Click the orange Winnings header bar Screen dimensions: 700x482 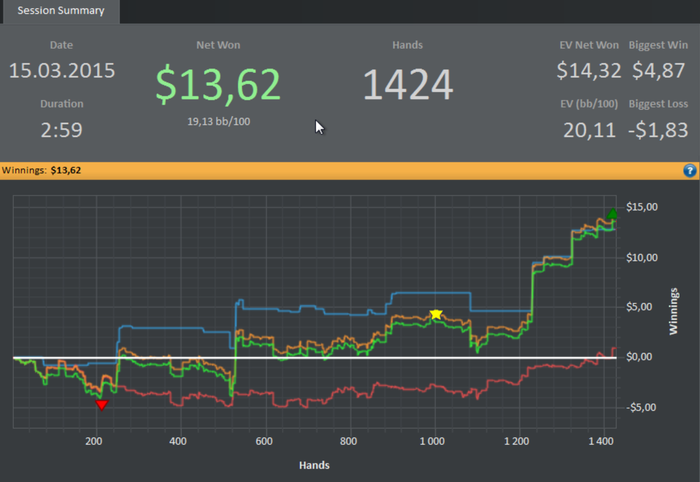pyautogui.click(x=350, y=170)
